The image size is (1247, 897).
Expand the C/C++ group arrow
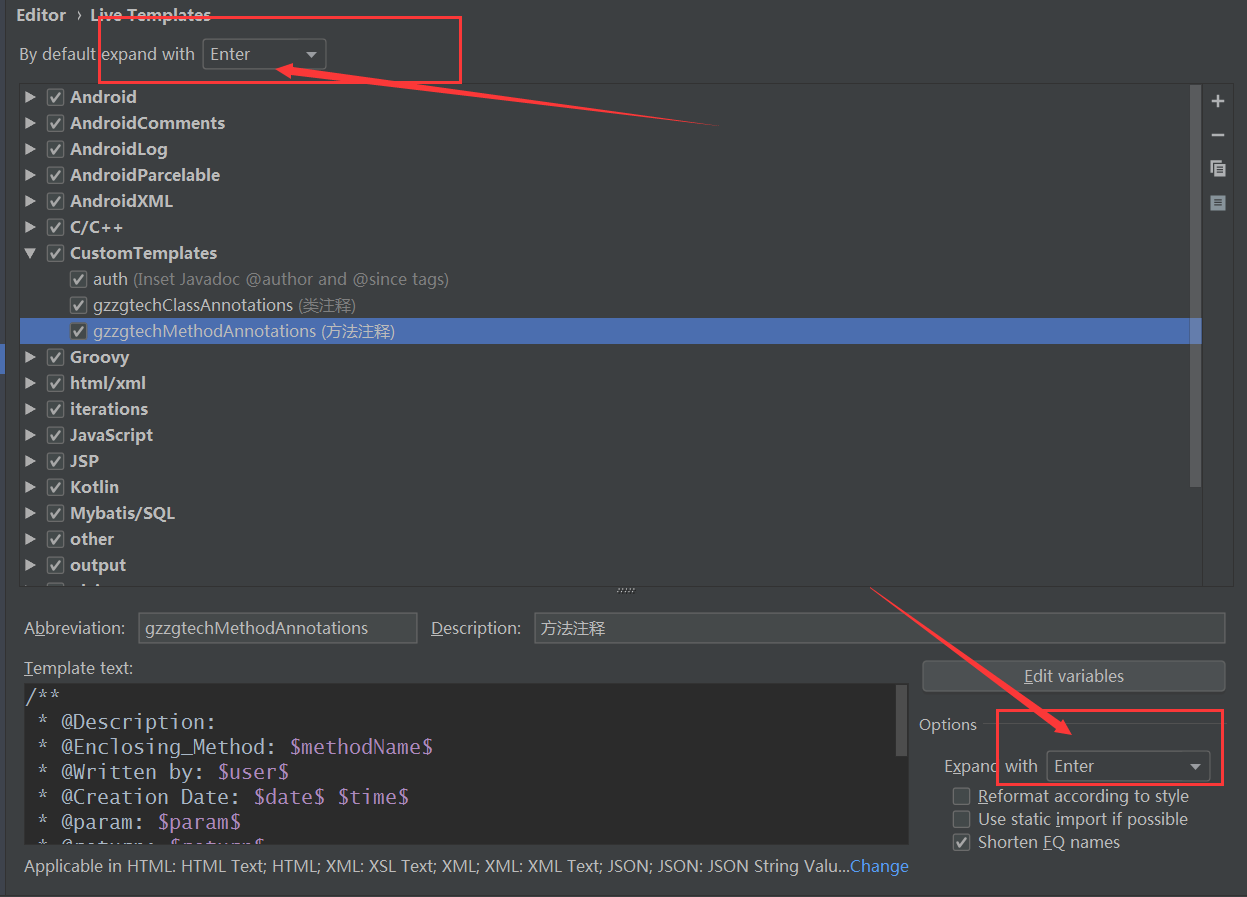pyautogui.click(x=30, y=227)
